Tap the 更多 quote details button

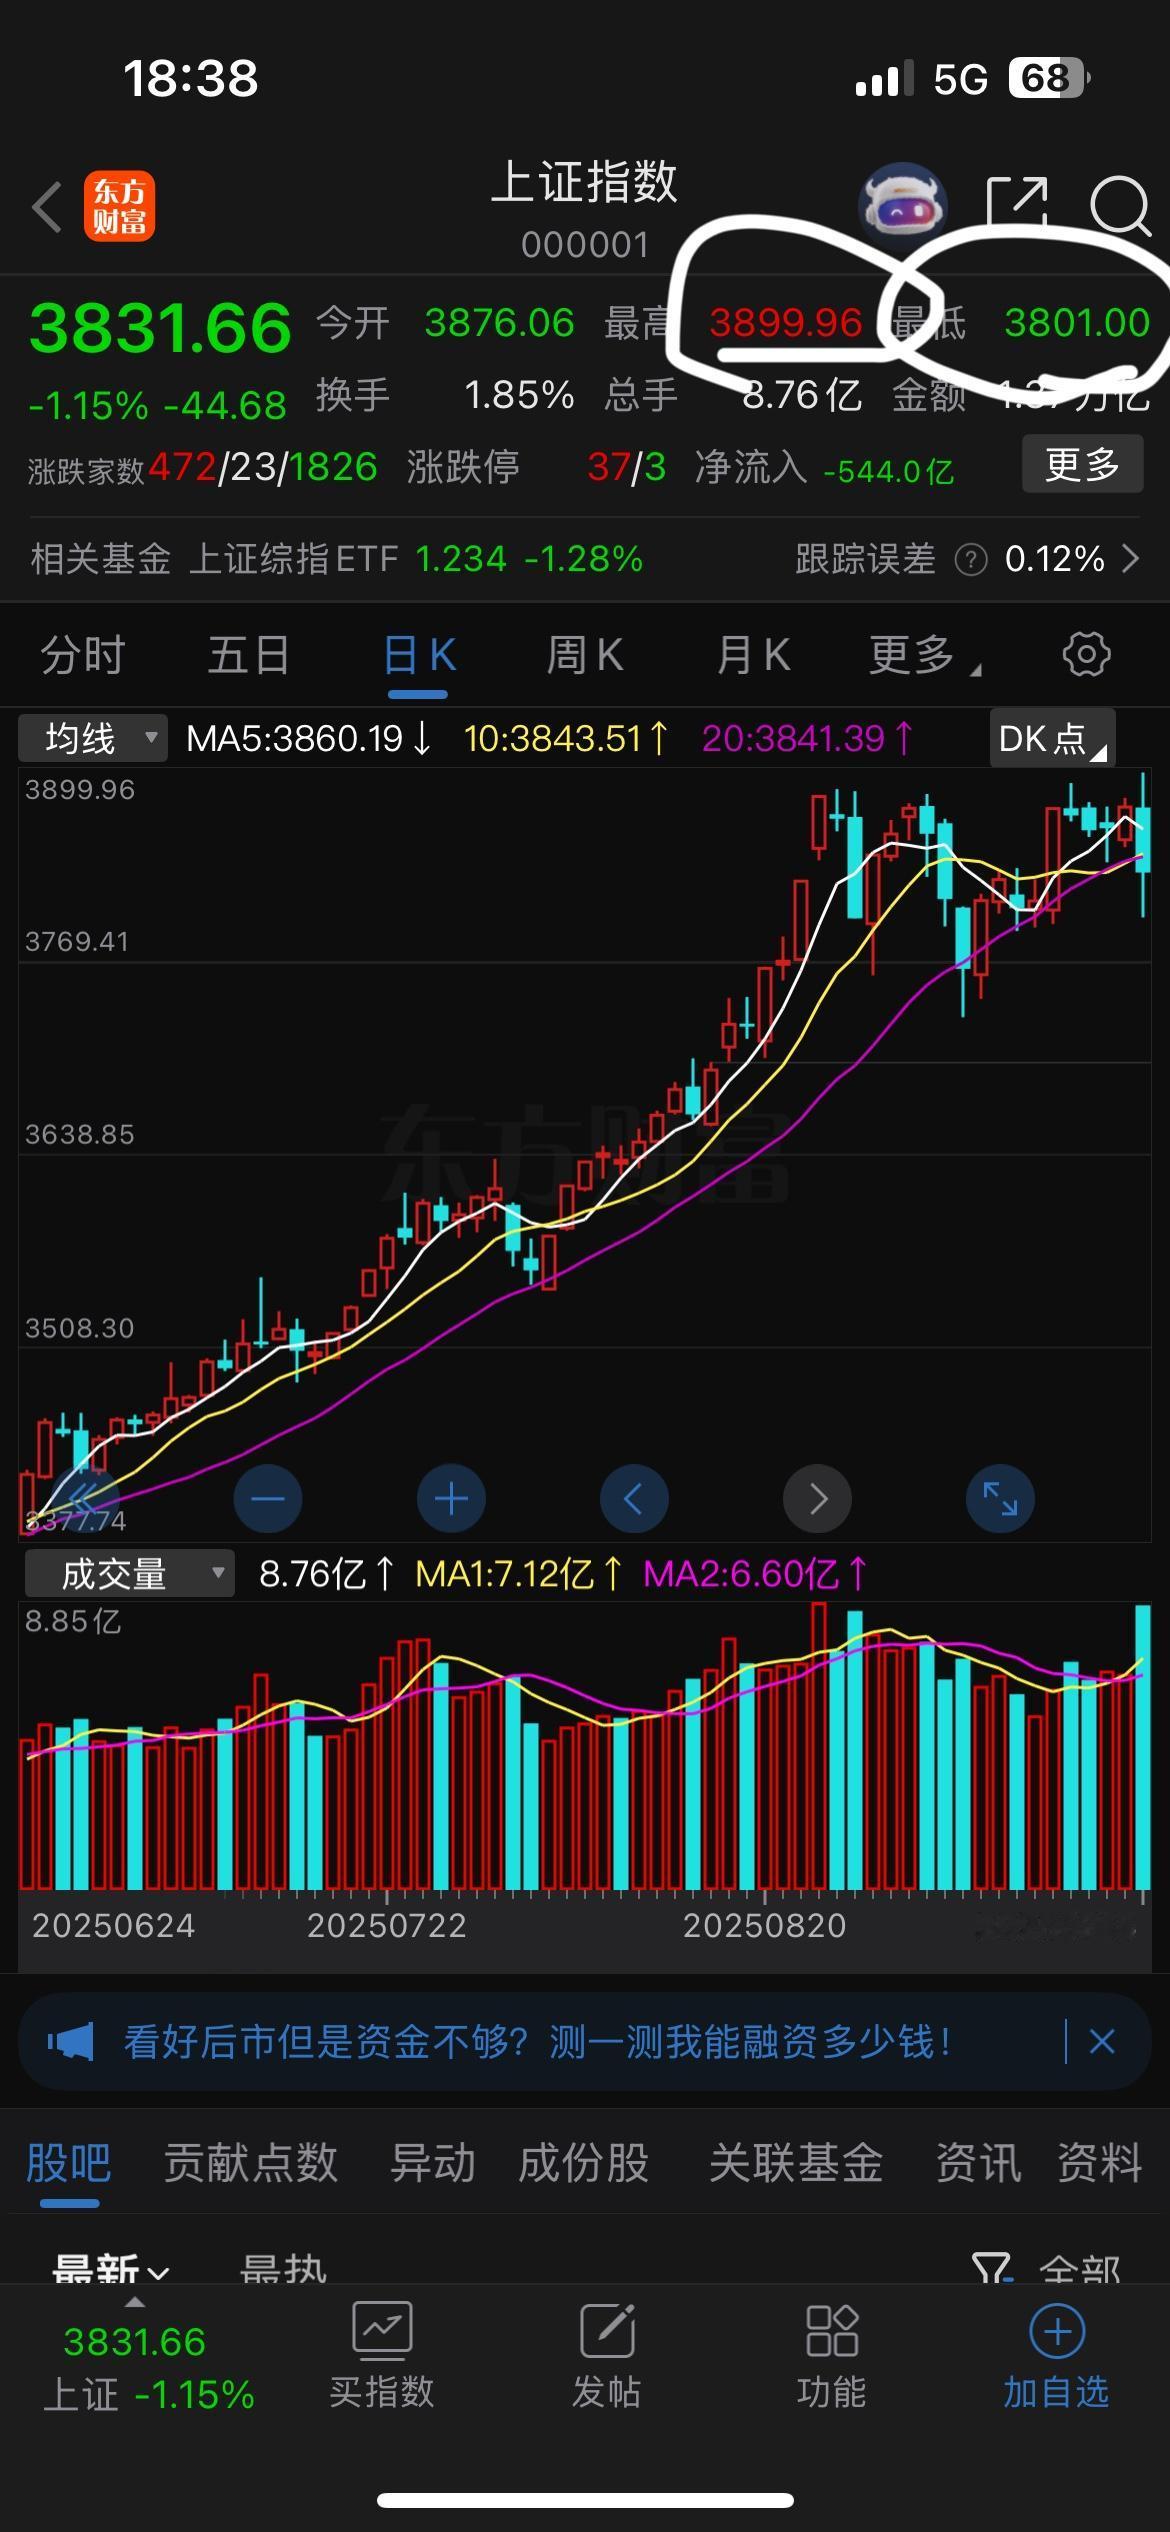(1082, 464)
